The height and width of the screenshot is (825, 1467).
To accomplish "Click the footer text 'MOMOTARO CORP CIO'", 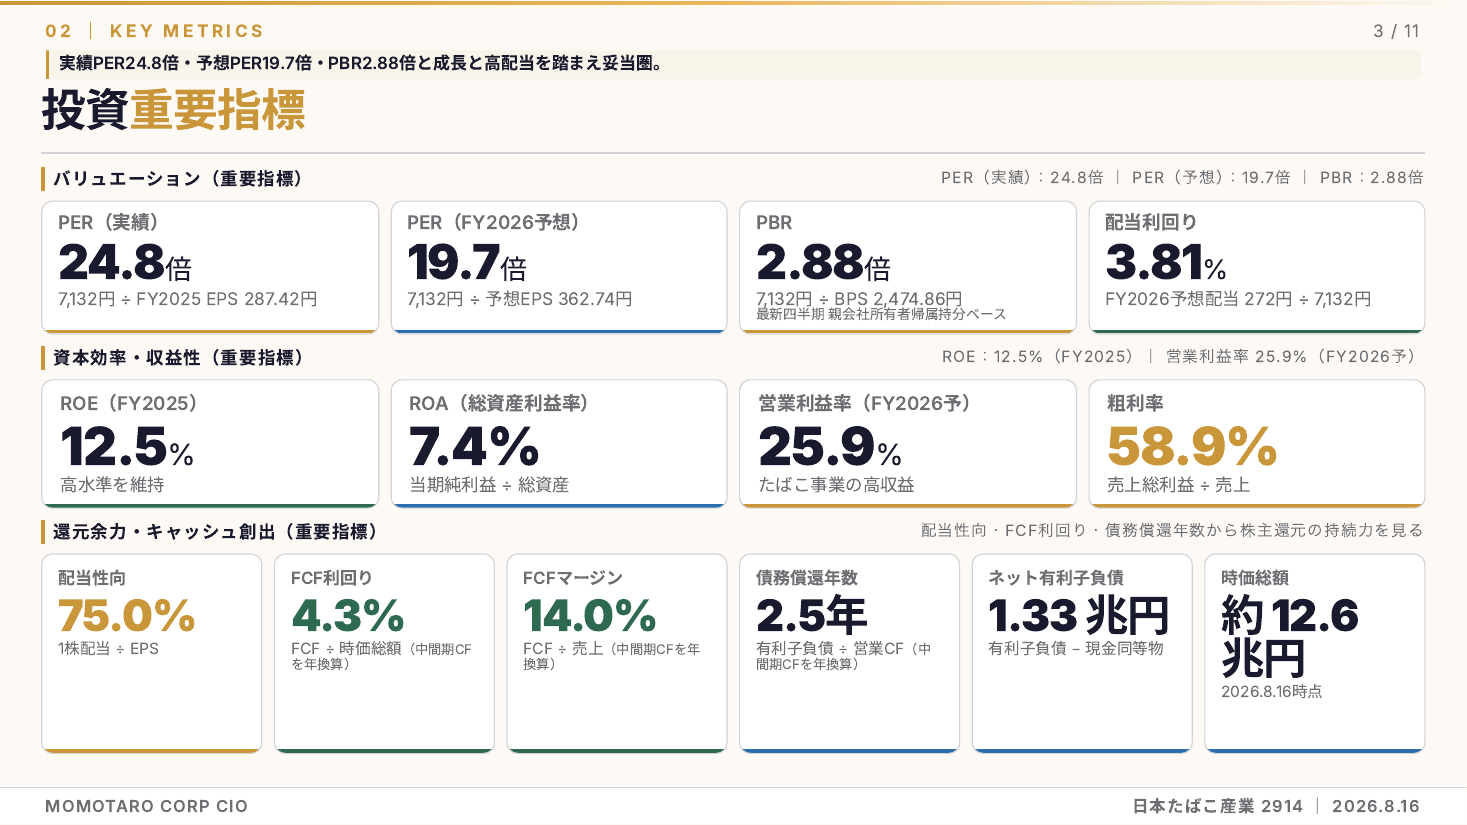I will [147, 806].
